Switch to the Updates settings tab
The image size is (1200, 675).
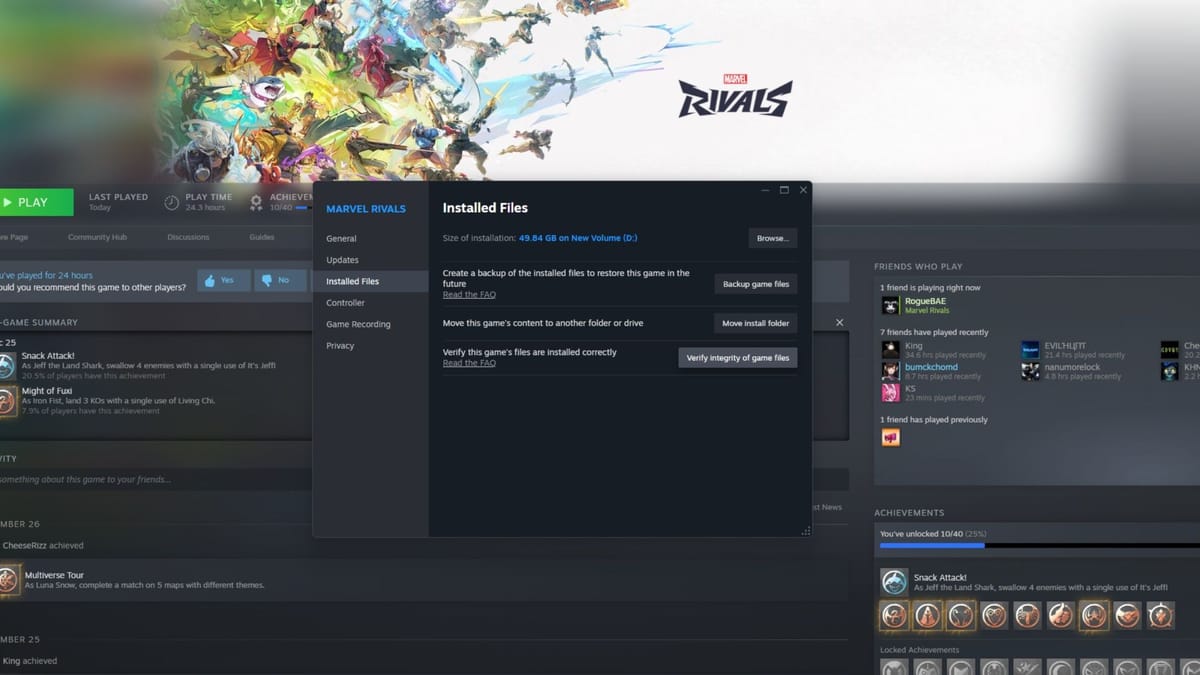[x=344, y=260]
